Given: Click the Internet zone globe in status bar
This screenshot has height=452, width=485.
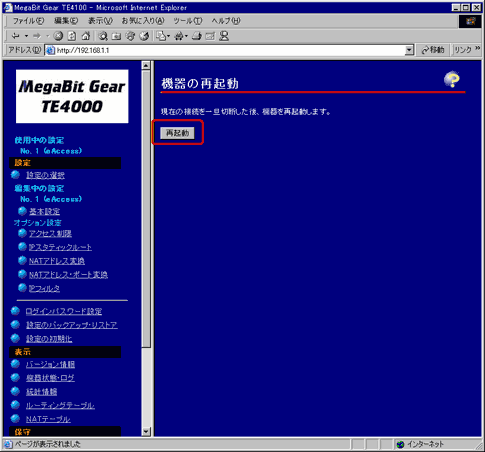Looking at the screenshot, I should (401, 444).
